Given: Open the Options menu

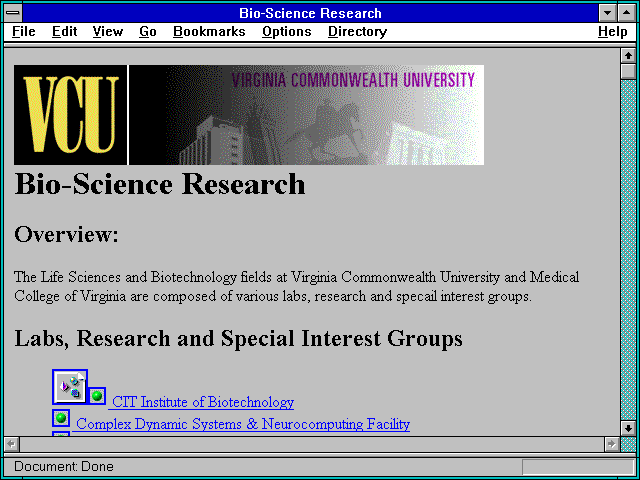Looking at the screenshot, I should [x=287, y=31].
